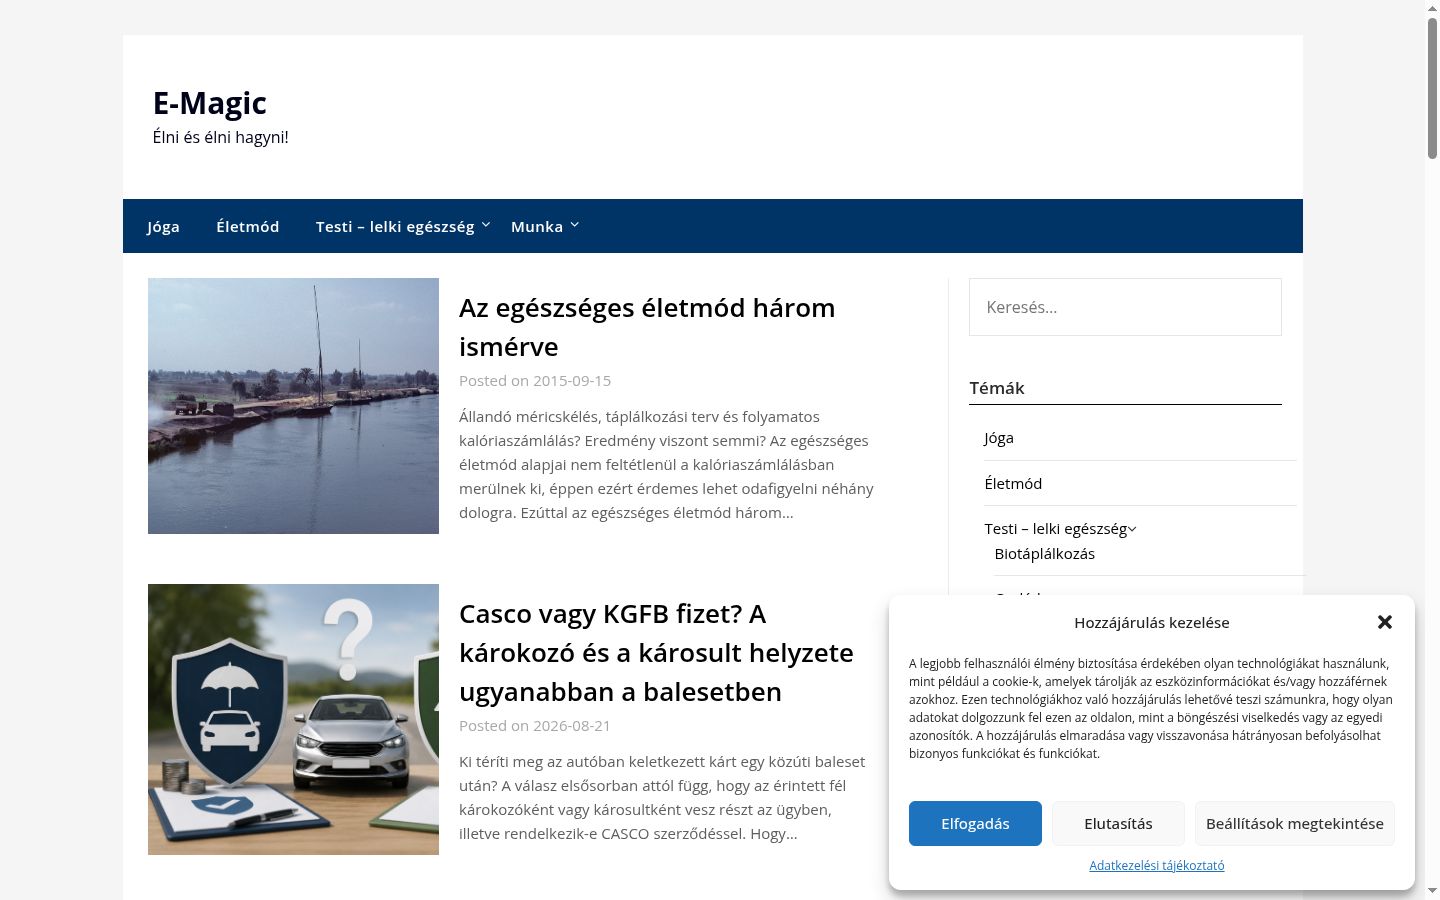The image size is (1440, 900).
Task: Click the river photo thumbnail
Action: tap(293, 406)
